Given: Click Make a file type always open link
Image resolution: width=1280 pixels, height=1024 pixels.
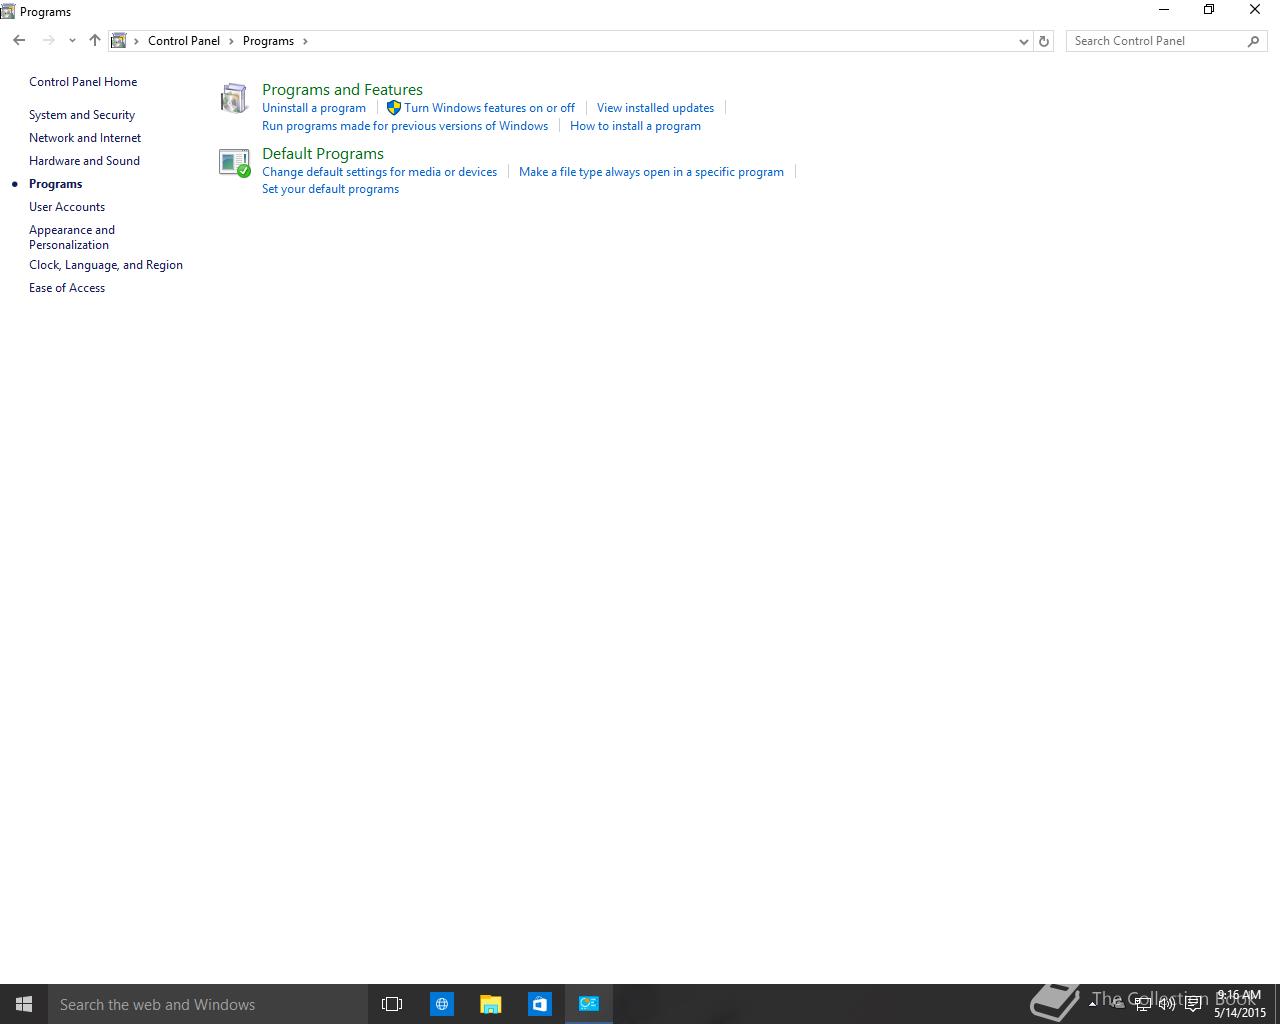Looking at the screenshot, I should [x=651, y=172].
